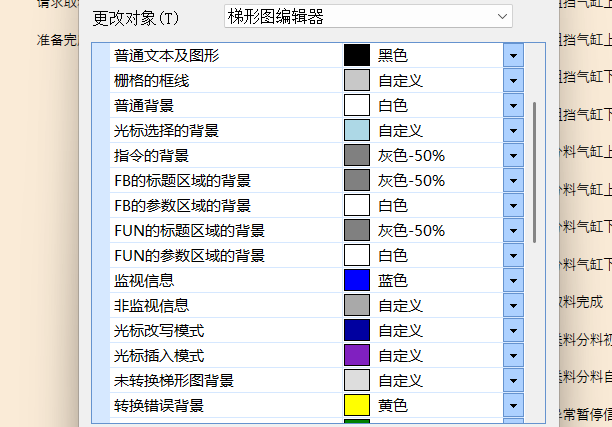612x427 pixels.
Task: Click the vertical scrollbar of the color list
Action: point(535,170)
